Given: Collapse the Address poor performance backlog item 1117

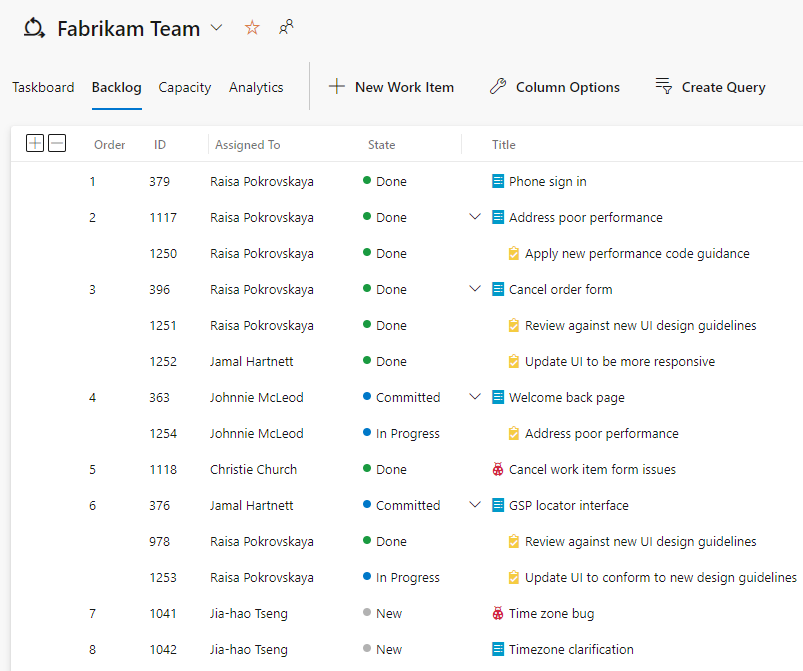Looking at the screenshot, I should click(475, 217).
